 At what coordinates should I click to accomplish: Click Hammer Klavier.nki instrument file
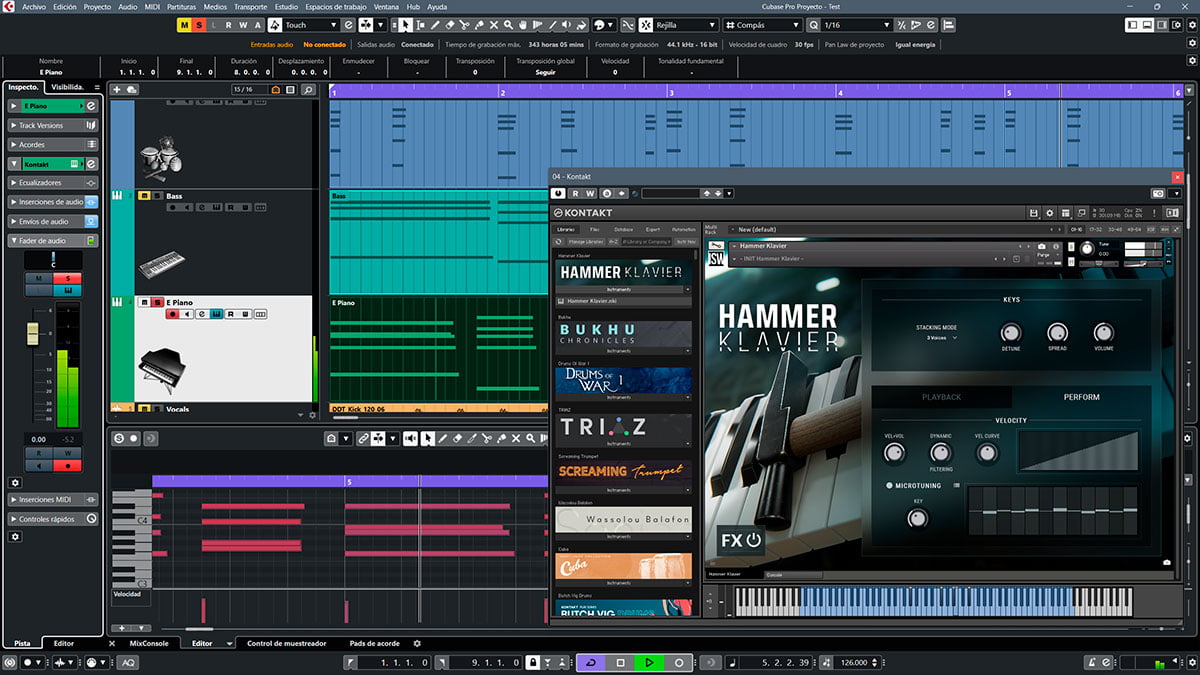(623, 300)
